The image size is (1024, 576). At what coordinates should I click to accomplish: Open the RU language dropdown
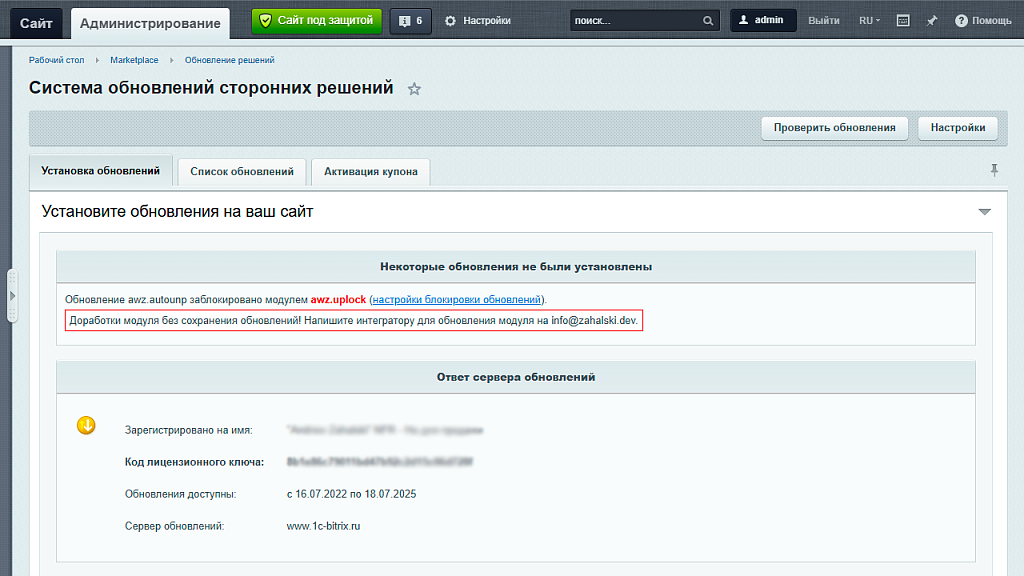[868, 20]
